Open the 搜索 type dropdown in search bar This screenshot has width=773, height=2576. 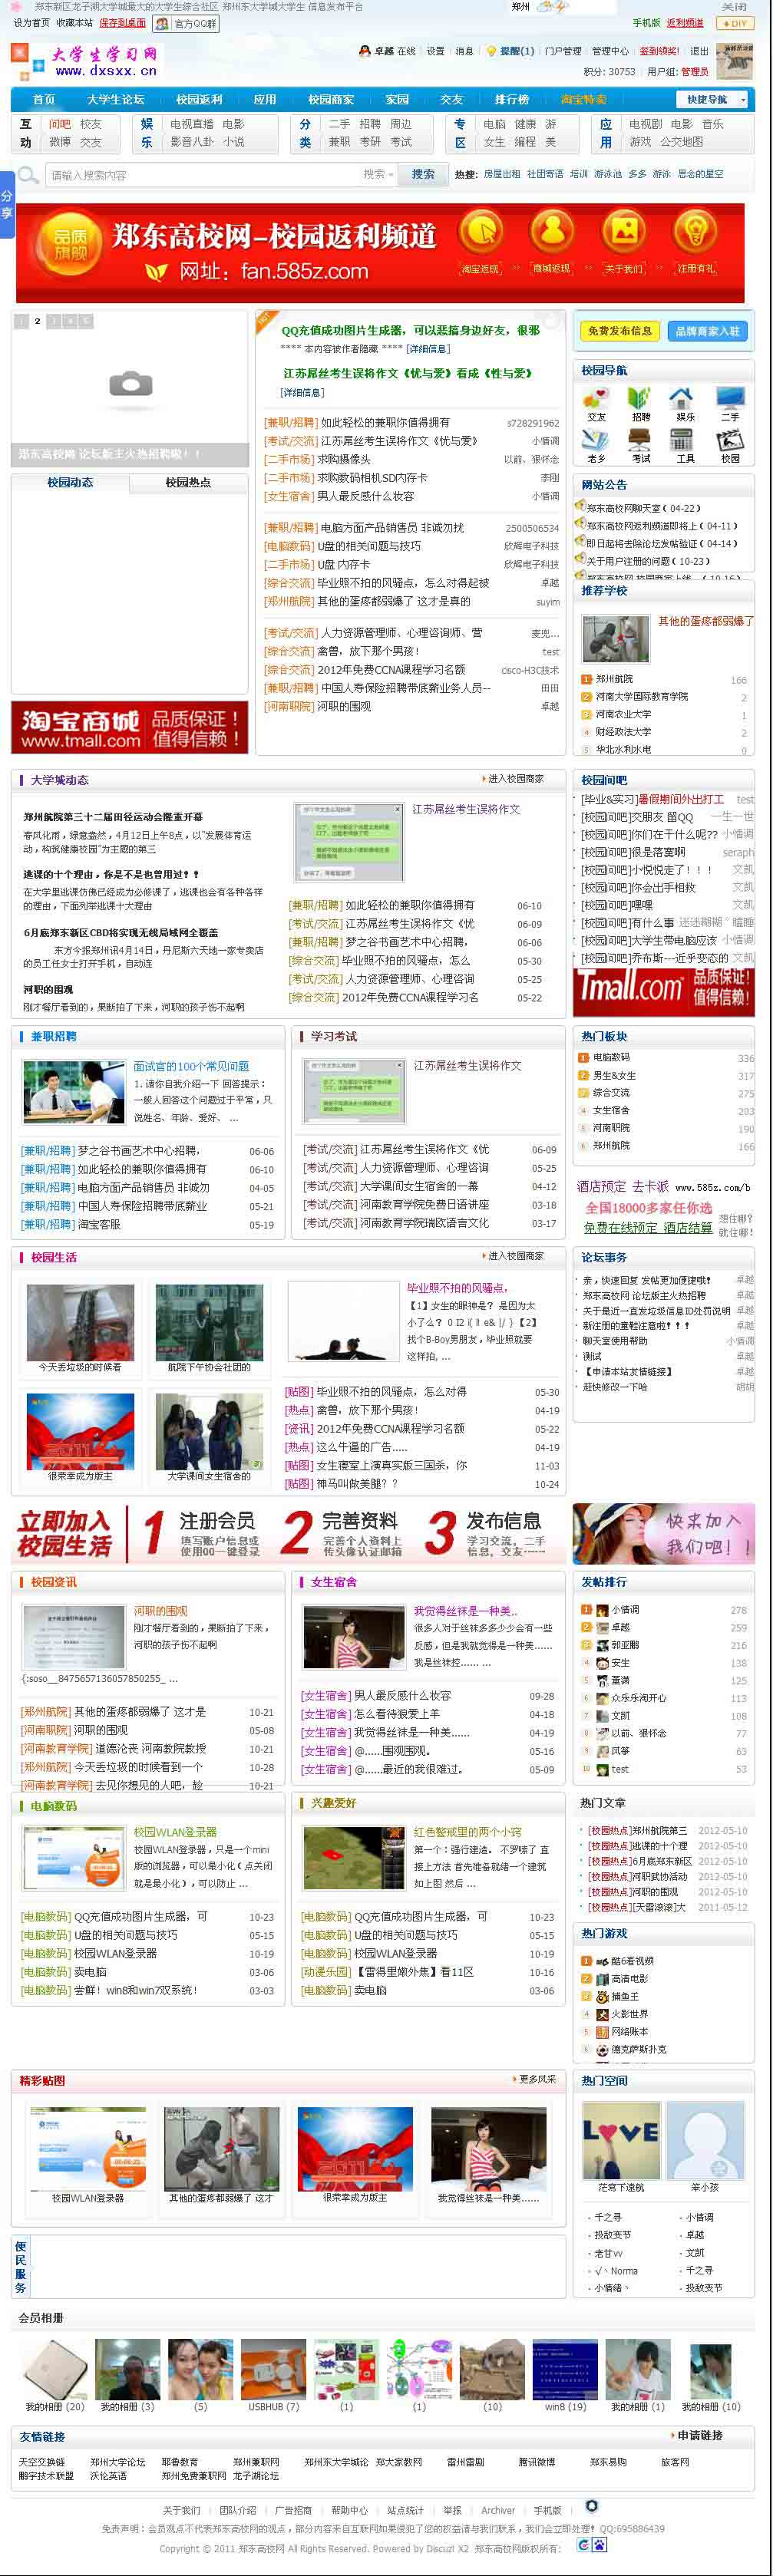(x=379, y=174)
